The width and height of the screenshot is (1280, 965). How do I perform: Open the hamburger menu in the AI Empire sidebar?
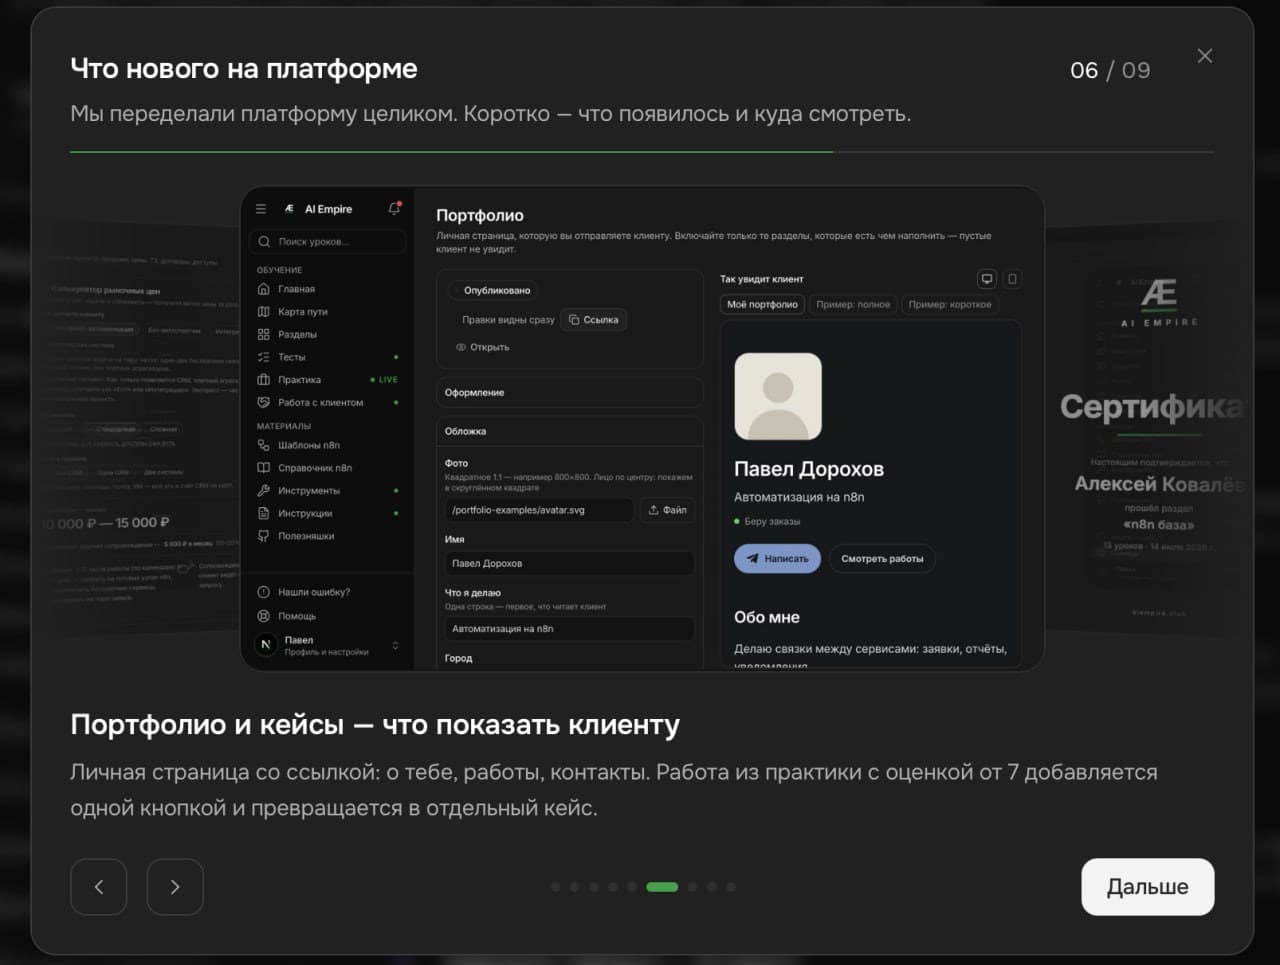pyautogui.click(x=261, y=209)
